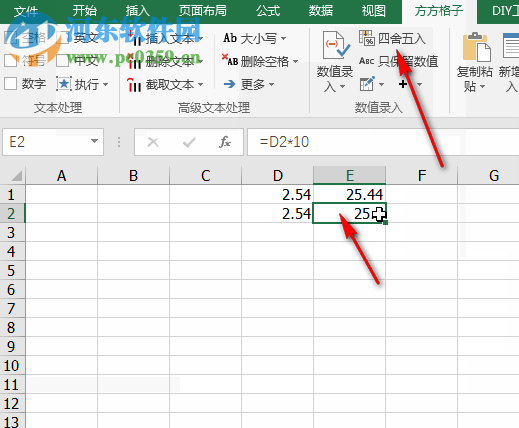Switch to the 数据 tab
Screen dimensions: 519x428
321,11
